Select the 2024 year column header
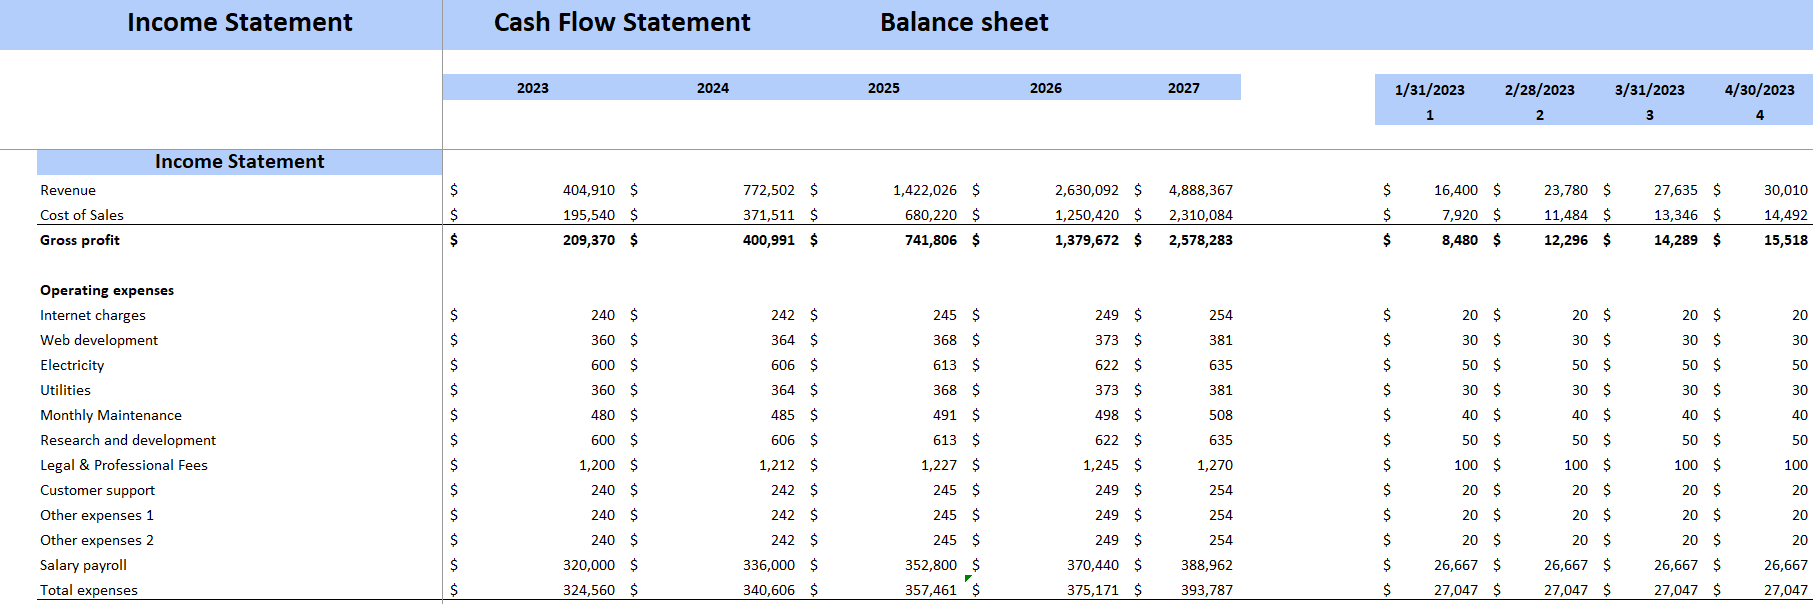The height and width of the screenshot is (604, 1813). pos(713,88)
